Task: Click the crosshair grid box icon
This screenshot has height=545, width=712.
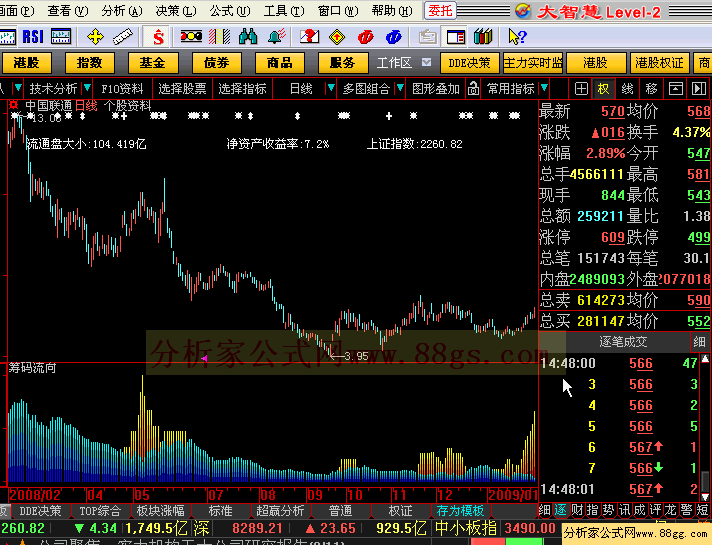Action: (x=581, y=89)
